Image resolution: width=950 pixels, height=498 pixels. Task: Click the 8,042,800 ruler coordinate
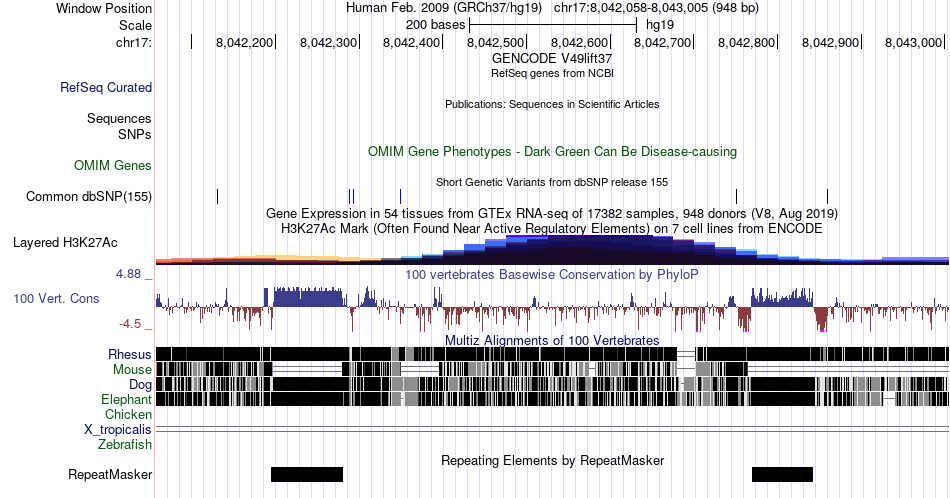746,42
